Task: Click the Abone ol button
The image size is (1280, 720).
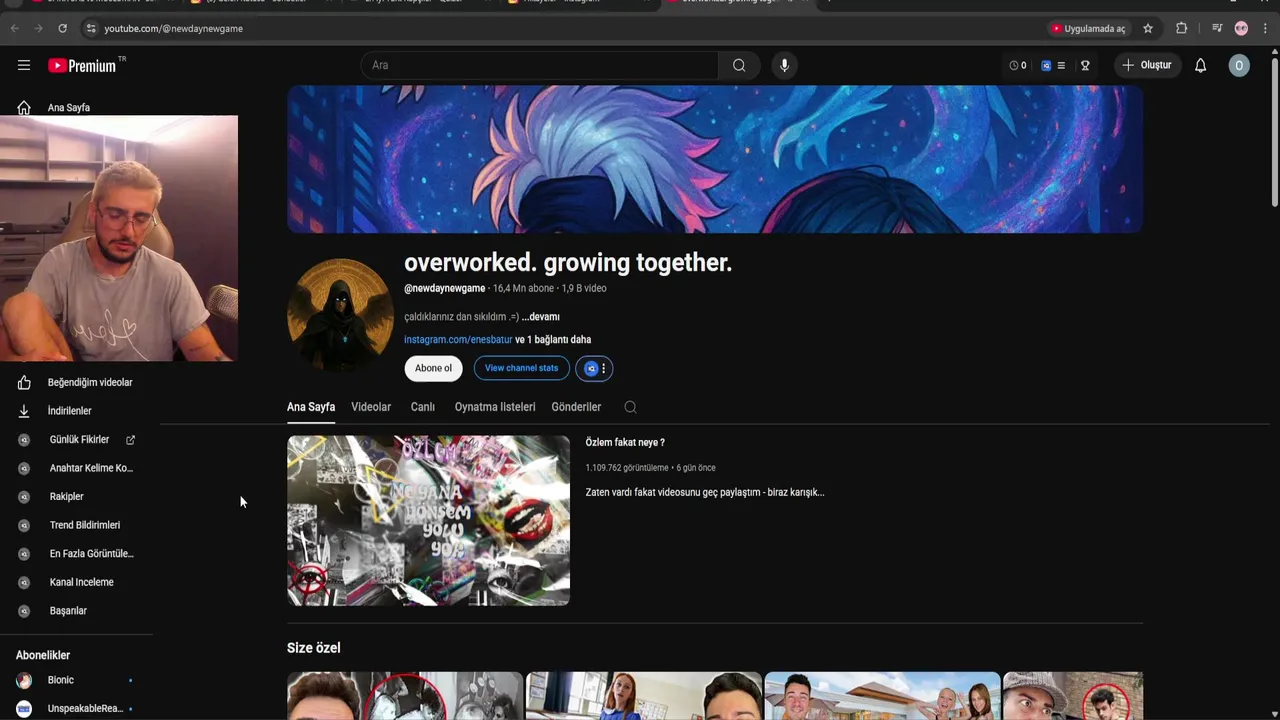Action: click(433, 368)
